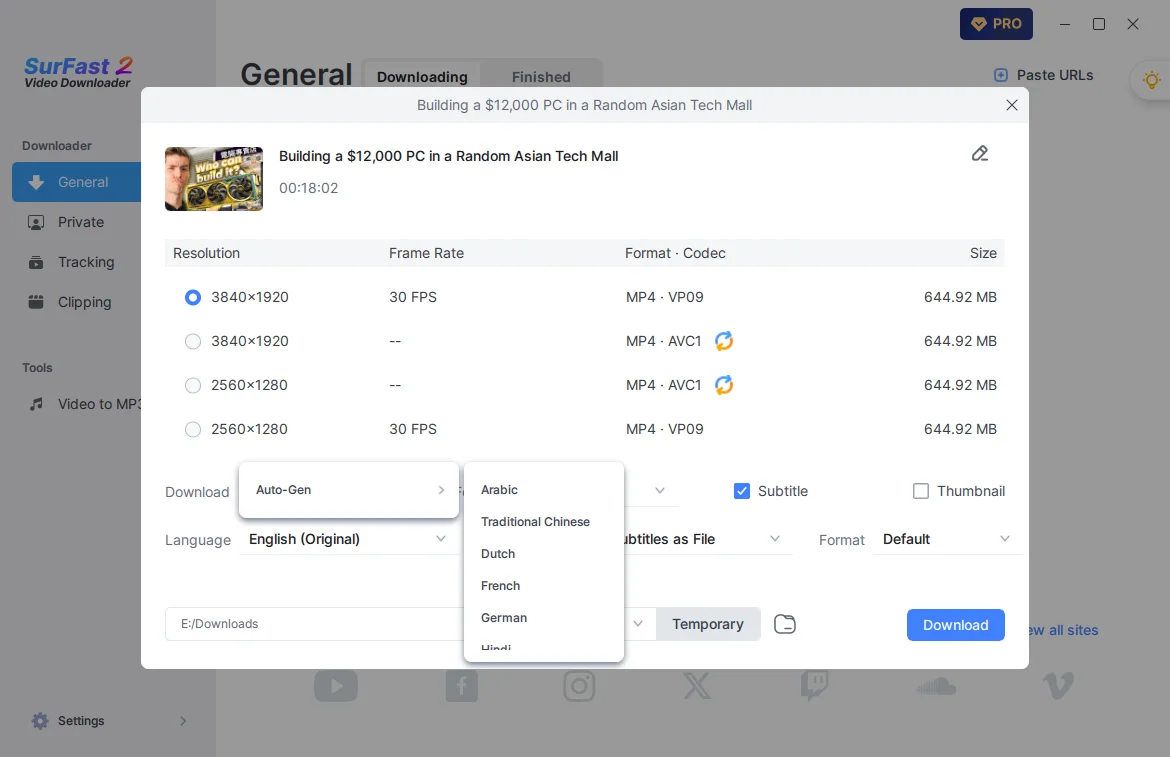Click the video thumbnail preview
Viewport: 1170px width, 757px height.
214,179
